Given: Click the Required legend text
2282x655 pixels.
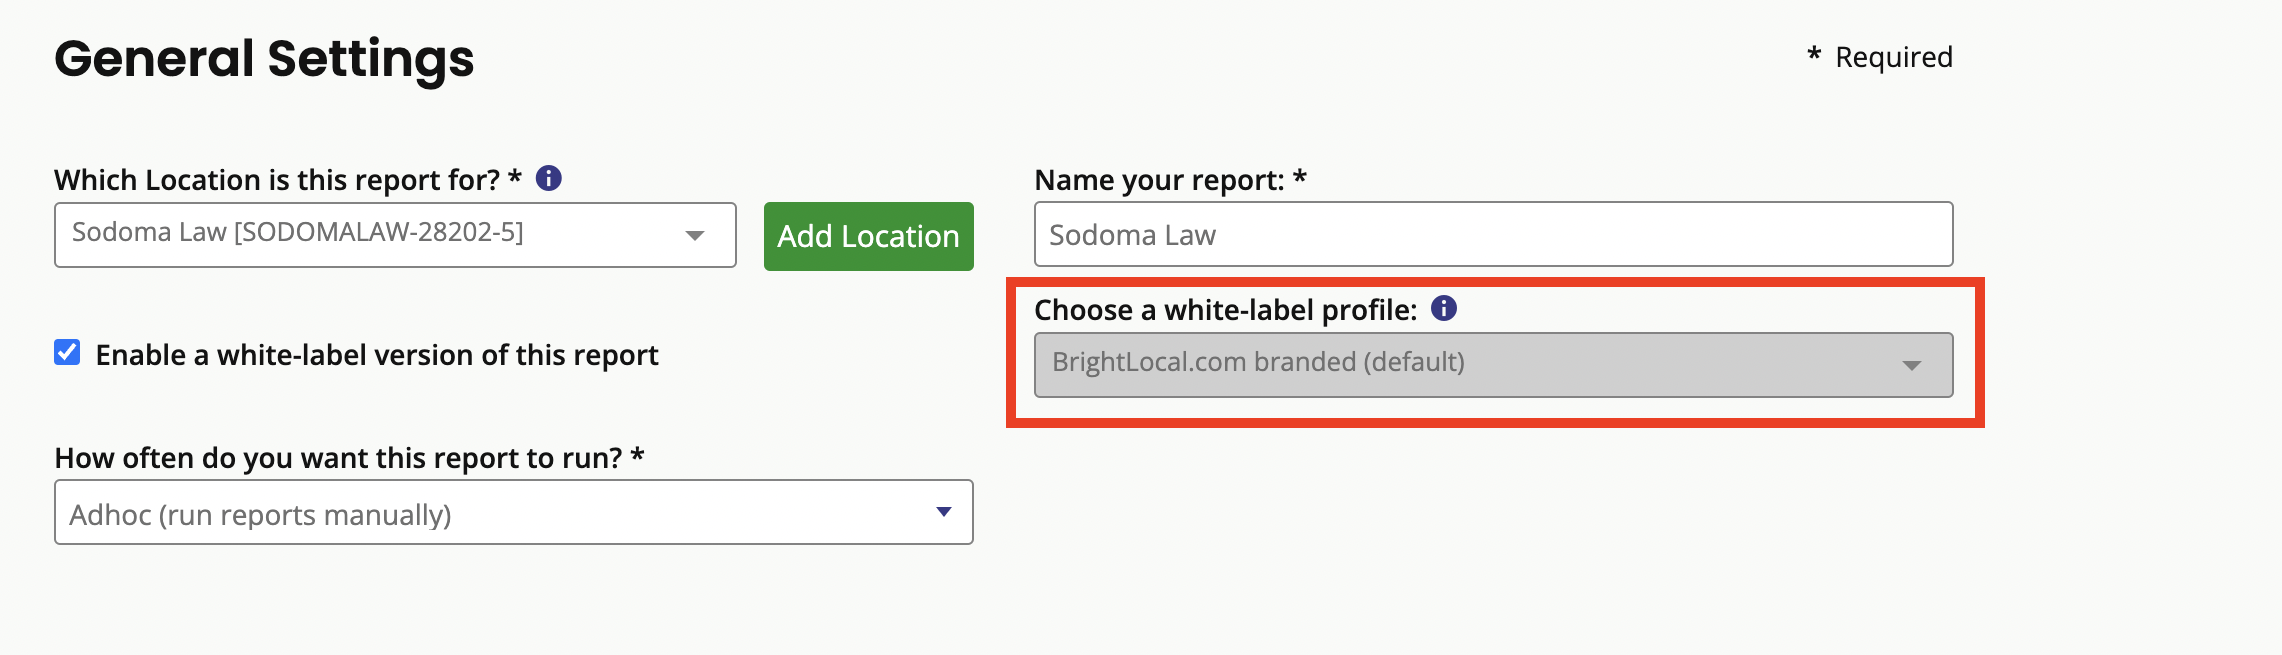Looking at the screenshot, I should pyautogui.click(x=1894, y=57).
